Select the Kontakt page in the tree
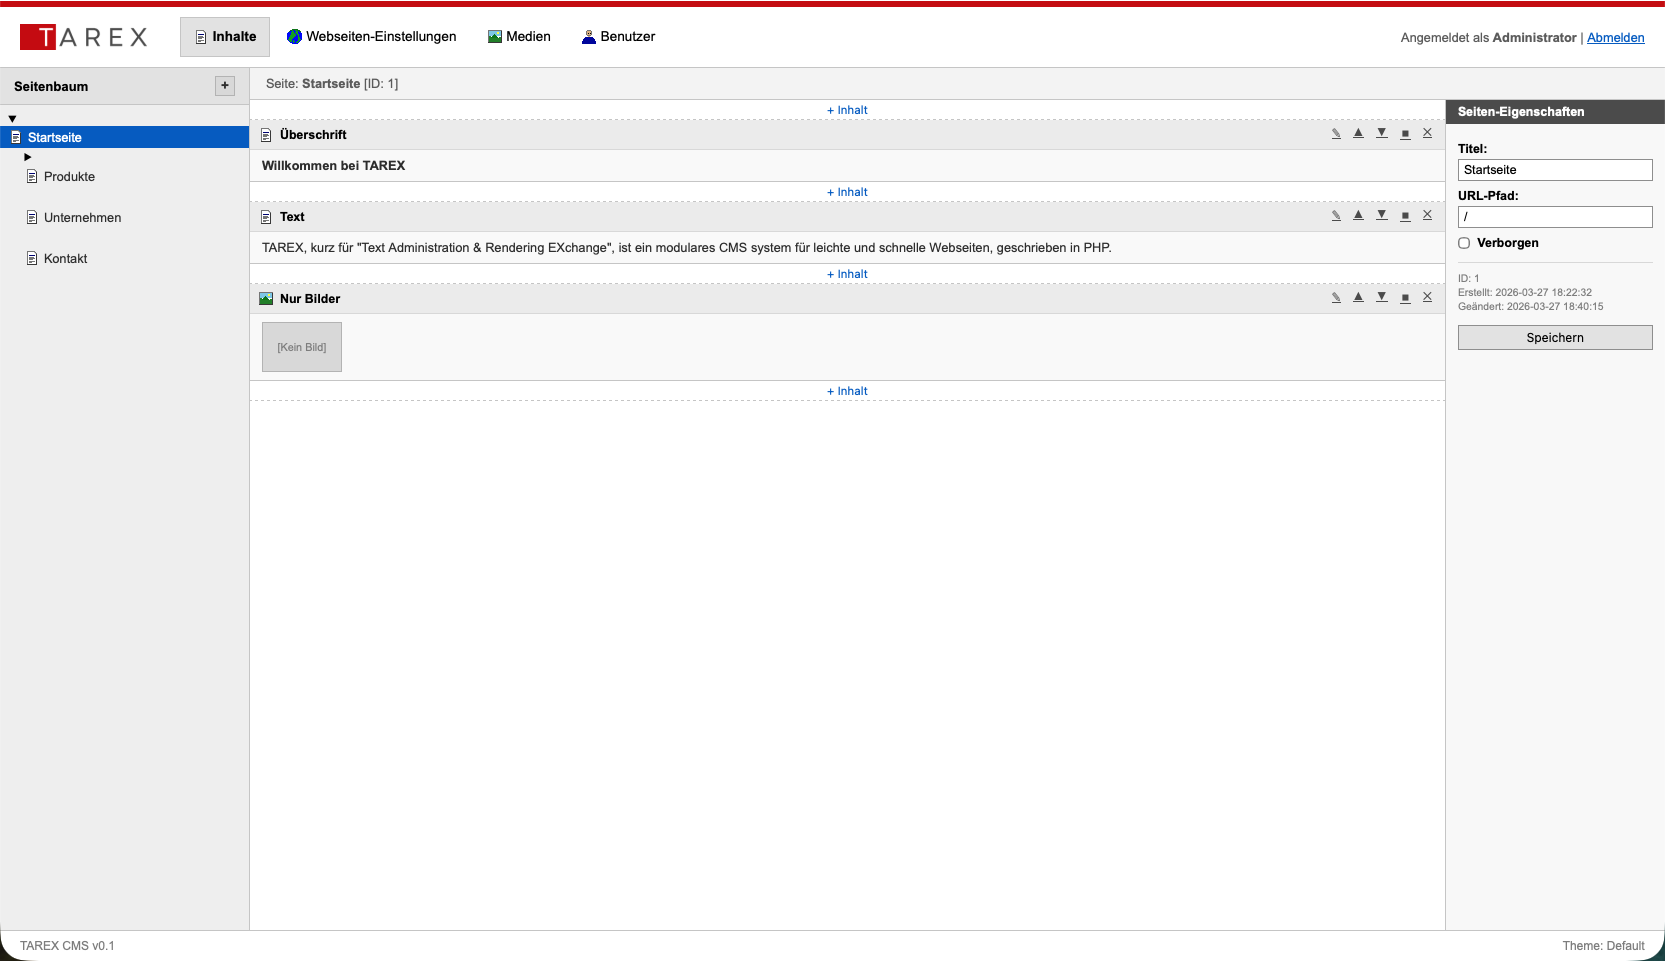Image resolution: width=1665 pixels, height=961 pixels. point(65,259)
